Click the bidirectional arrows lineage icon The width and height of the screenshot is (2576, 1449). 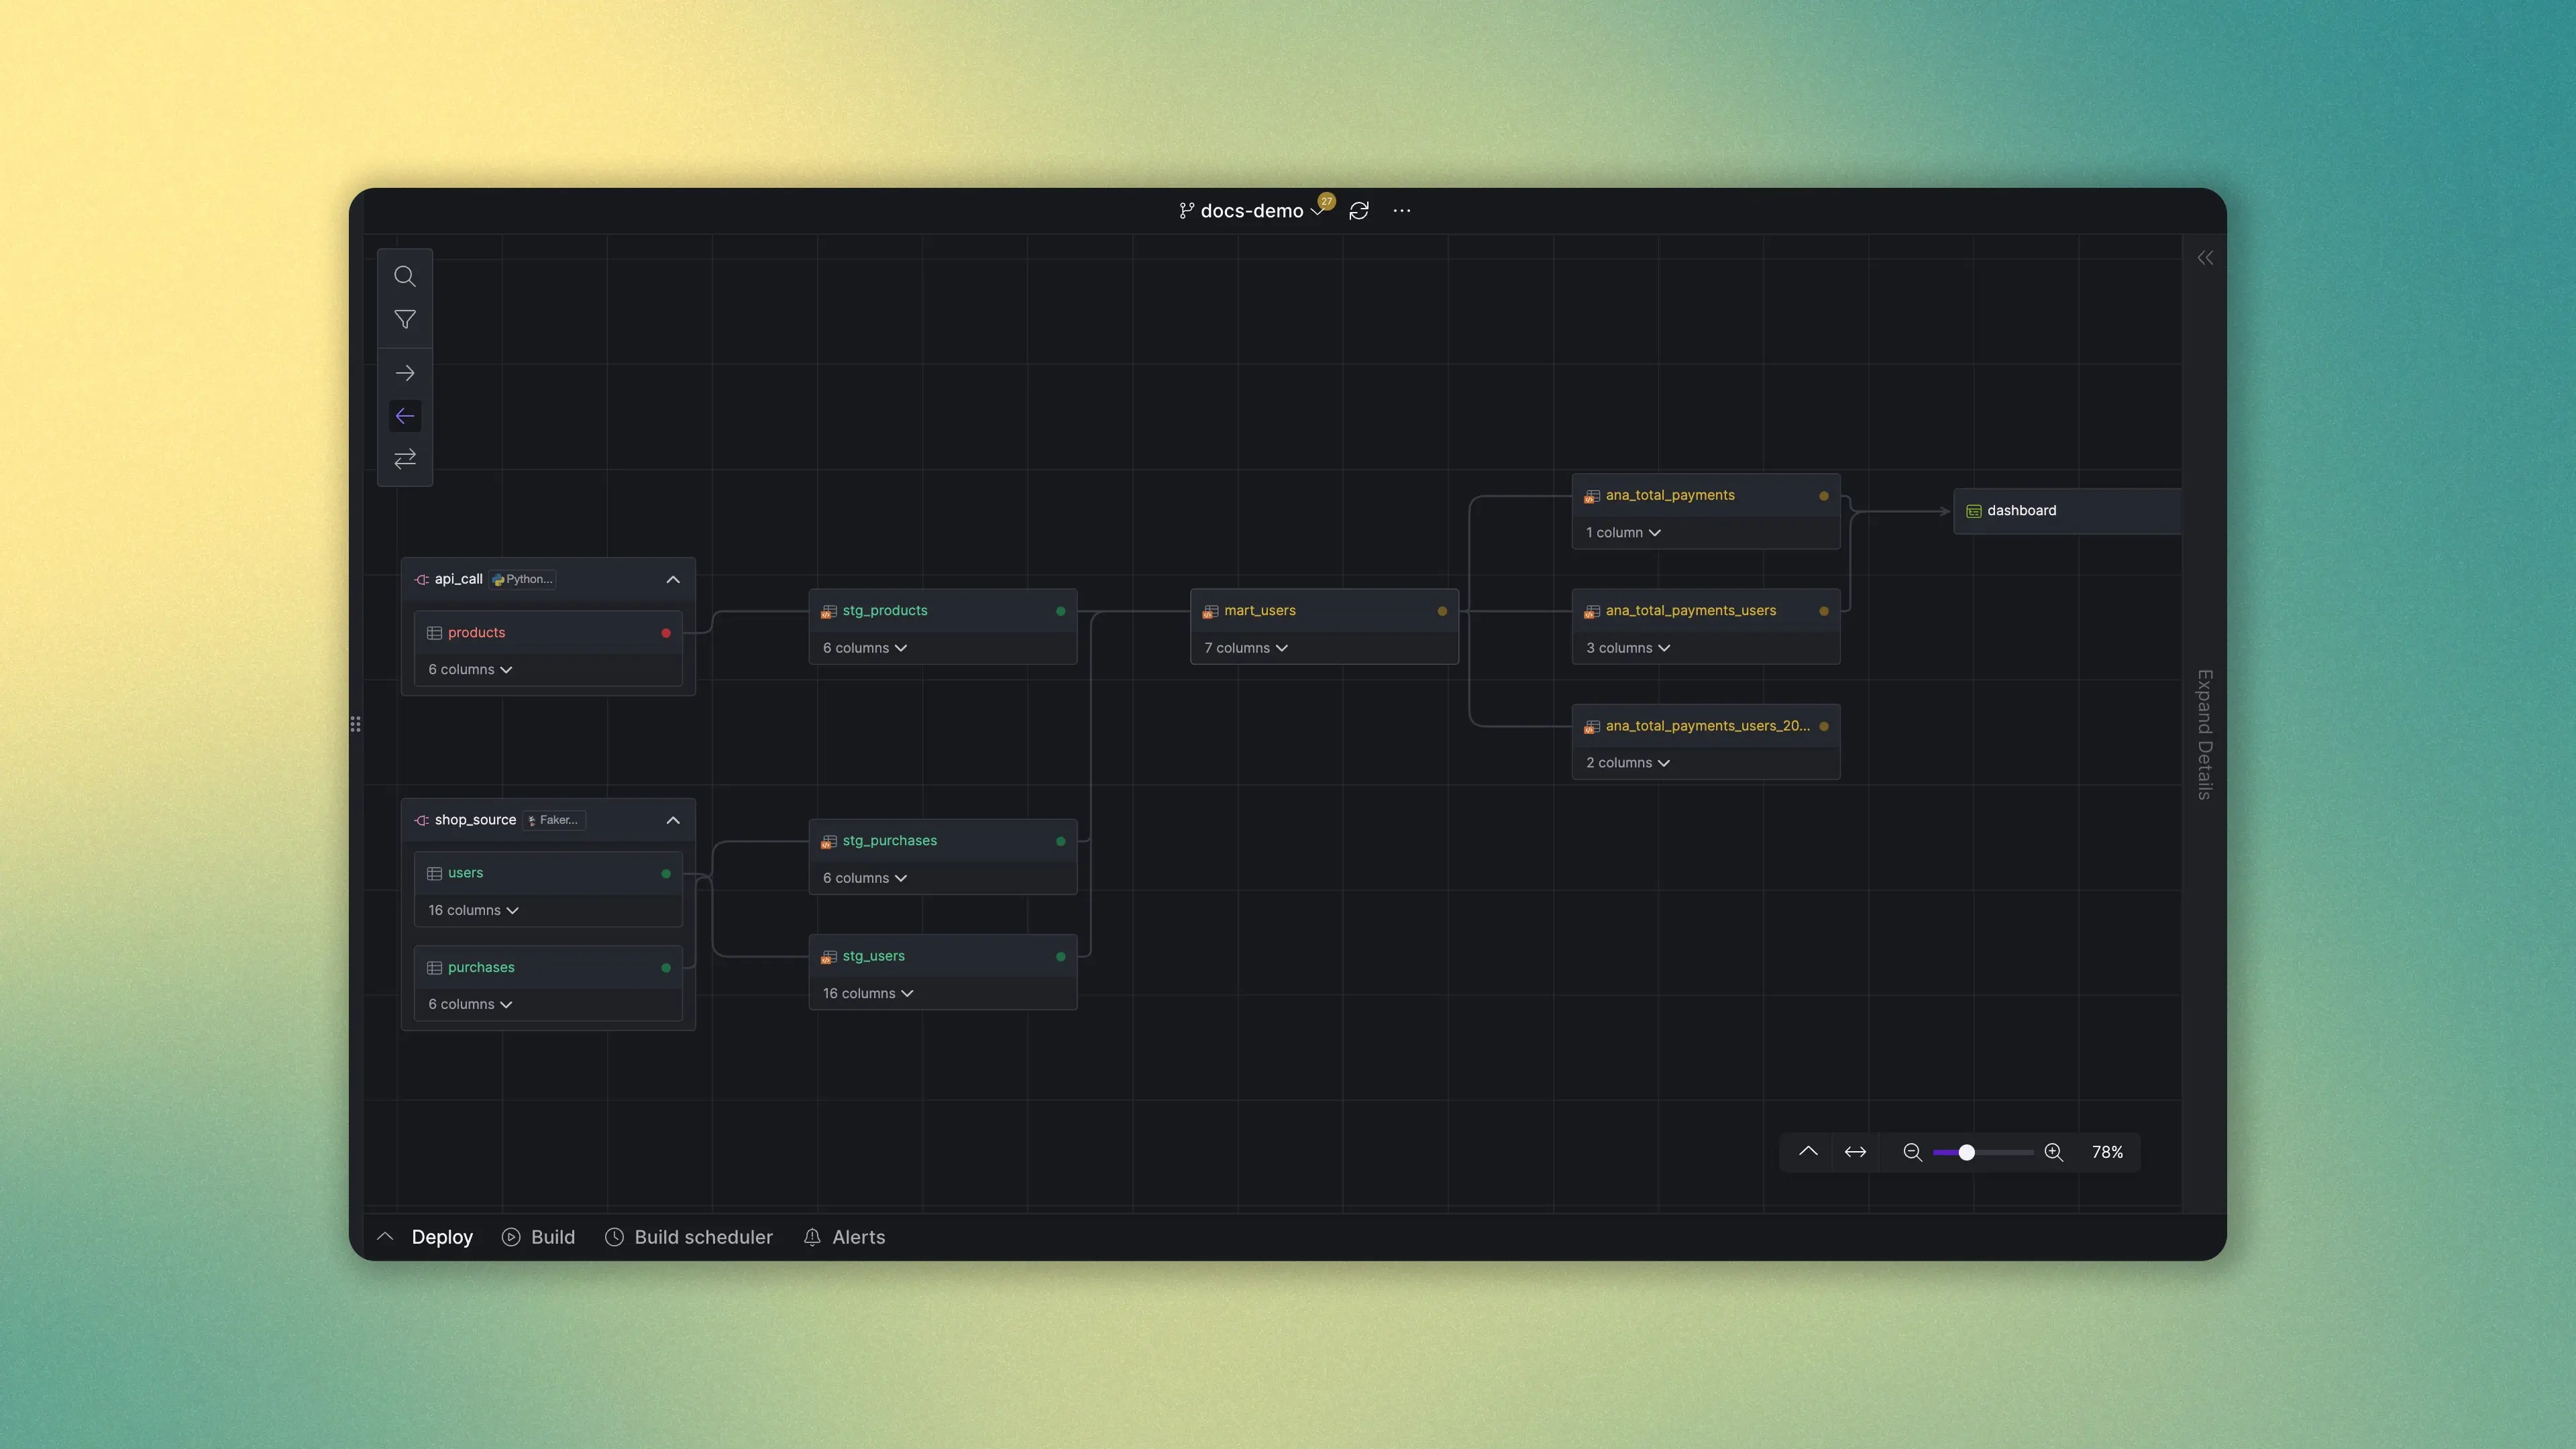pos(404,459)
